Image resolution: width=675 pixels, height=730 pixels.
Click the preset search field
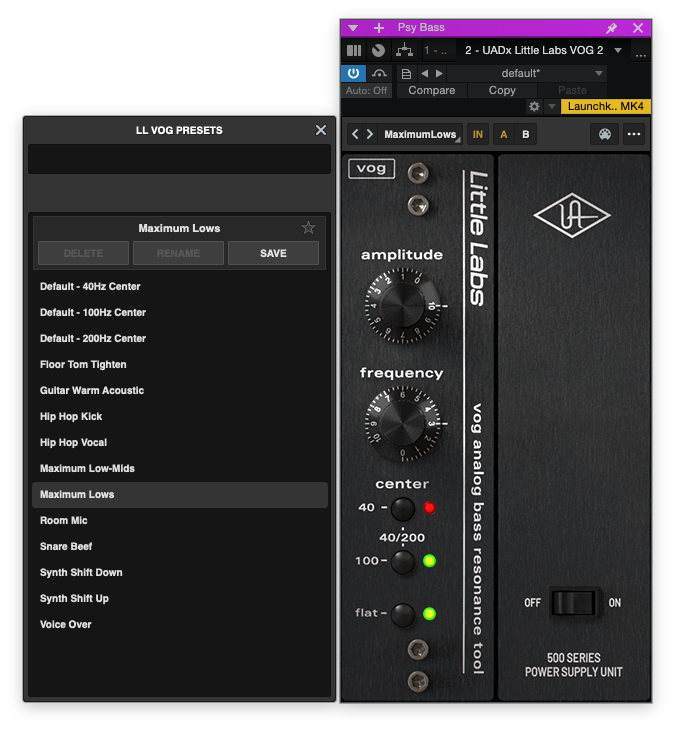(179, 159)
